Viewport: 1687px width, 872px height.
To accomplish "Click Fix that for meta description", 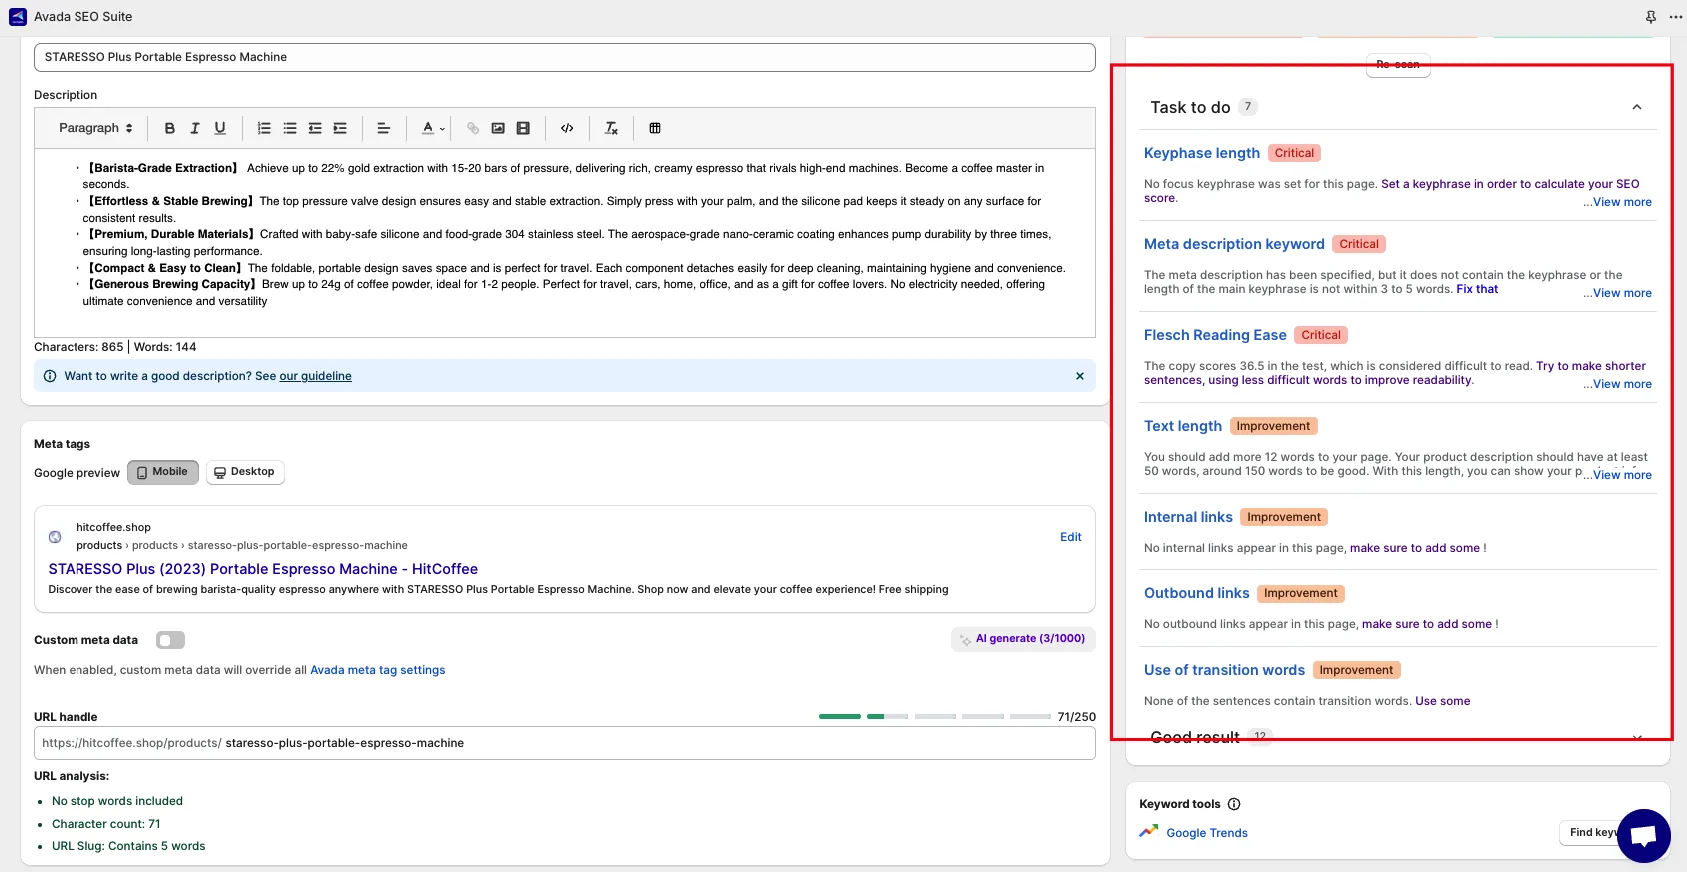I will point(1477,289).
